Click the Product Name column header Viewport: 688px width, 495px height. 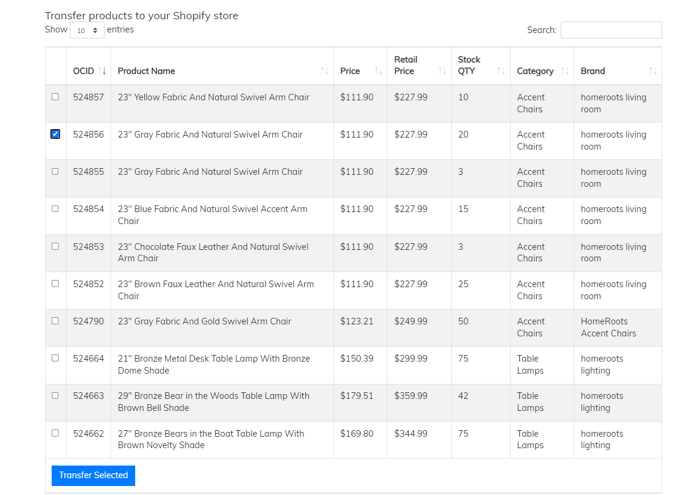pyautogui.click(x=146, y=71)
